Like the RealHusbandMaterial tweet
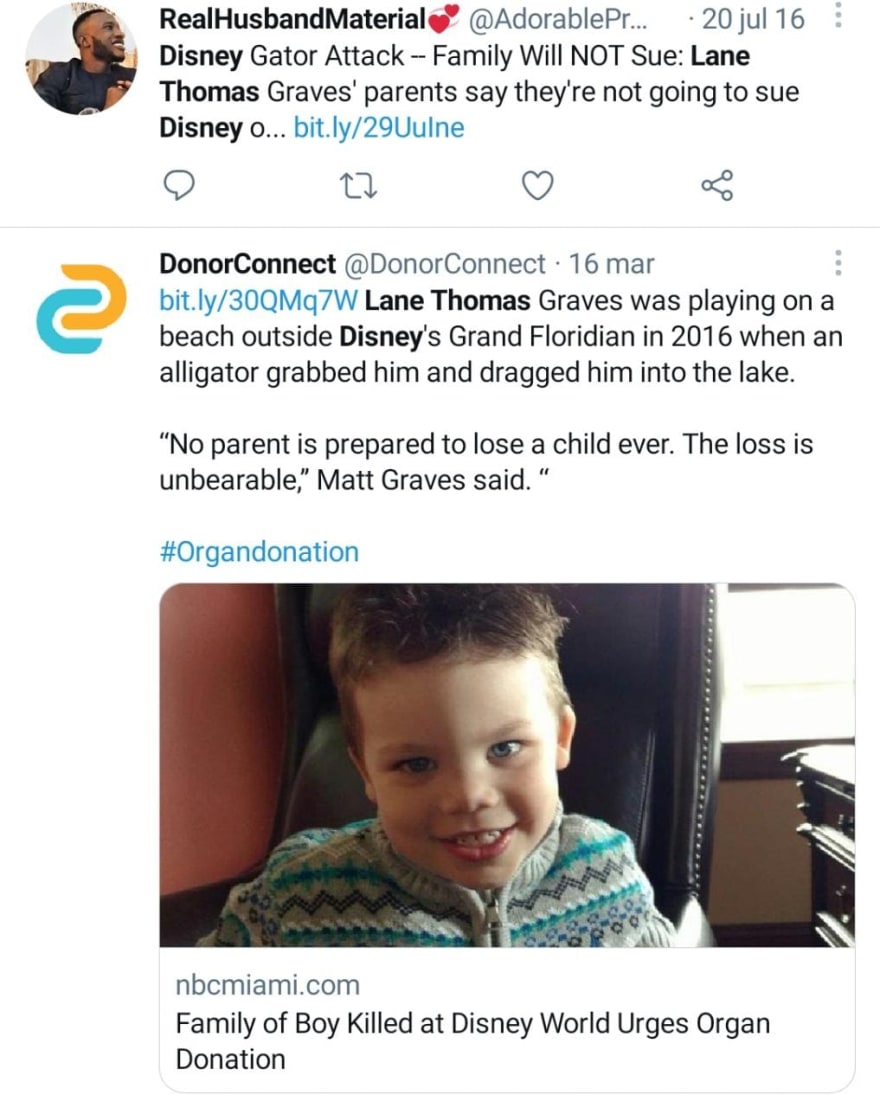The width and height of the screenshot is (880, 1108). [538, 185]
